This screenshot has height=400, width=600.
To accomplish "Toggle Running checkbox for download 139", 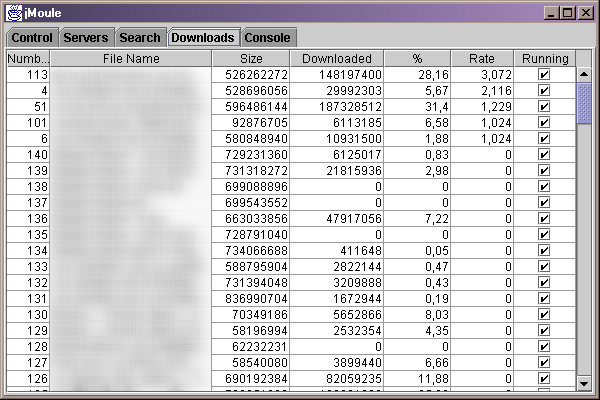I will [x=544, y=171].
